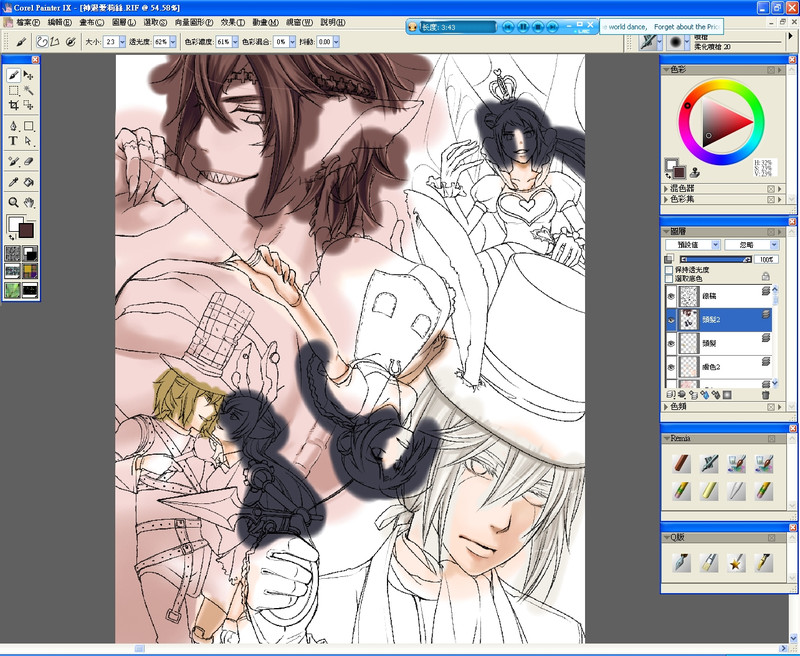Select the Layer Adjuster tool
Image resolution: width=800 pixels, height=656 pixels.
coord(29,75)
